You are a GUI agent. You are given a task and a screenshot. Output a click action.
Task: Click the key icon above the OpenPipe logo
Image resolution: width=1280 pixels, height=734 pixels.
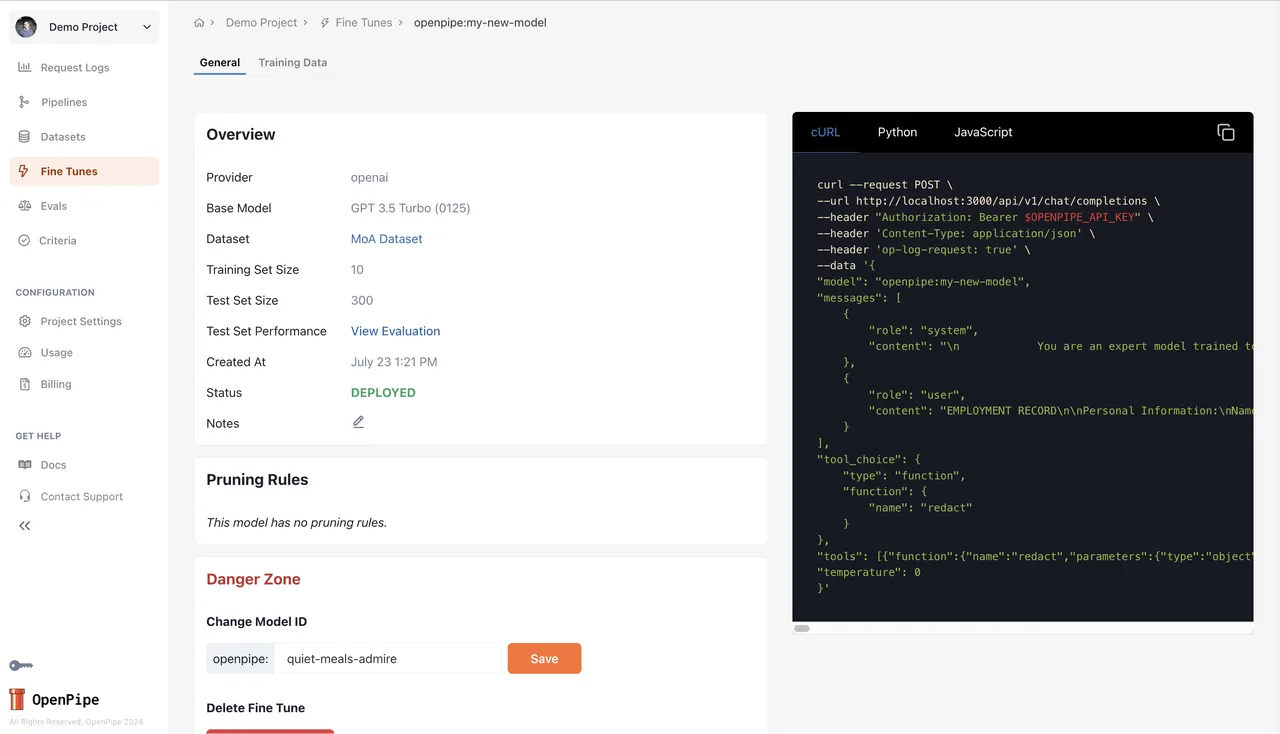[21, 666]
